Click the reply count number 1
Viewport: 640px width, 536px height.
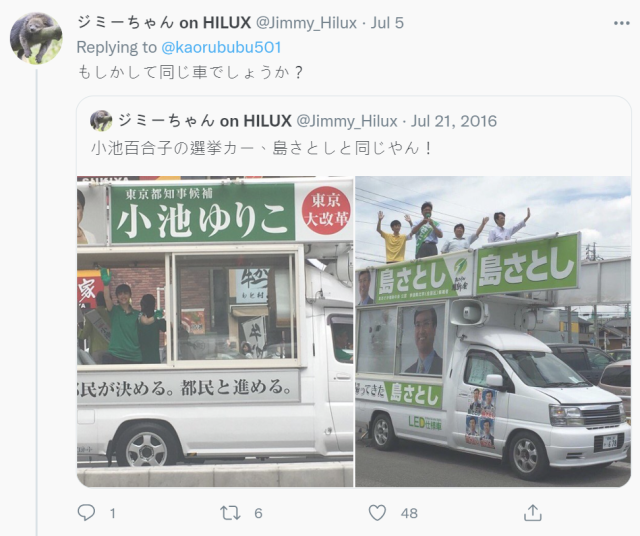tap(113, 513)
